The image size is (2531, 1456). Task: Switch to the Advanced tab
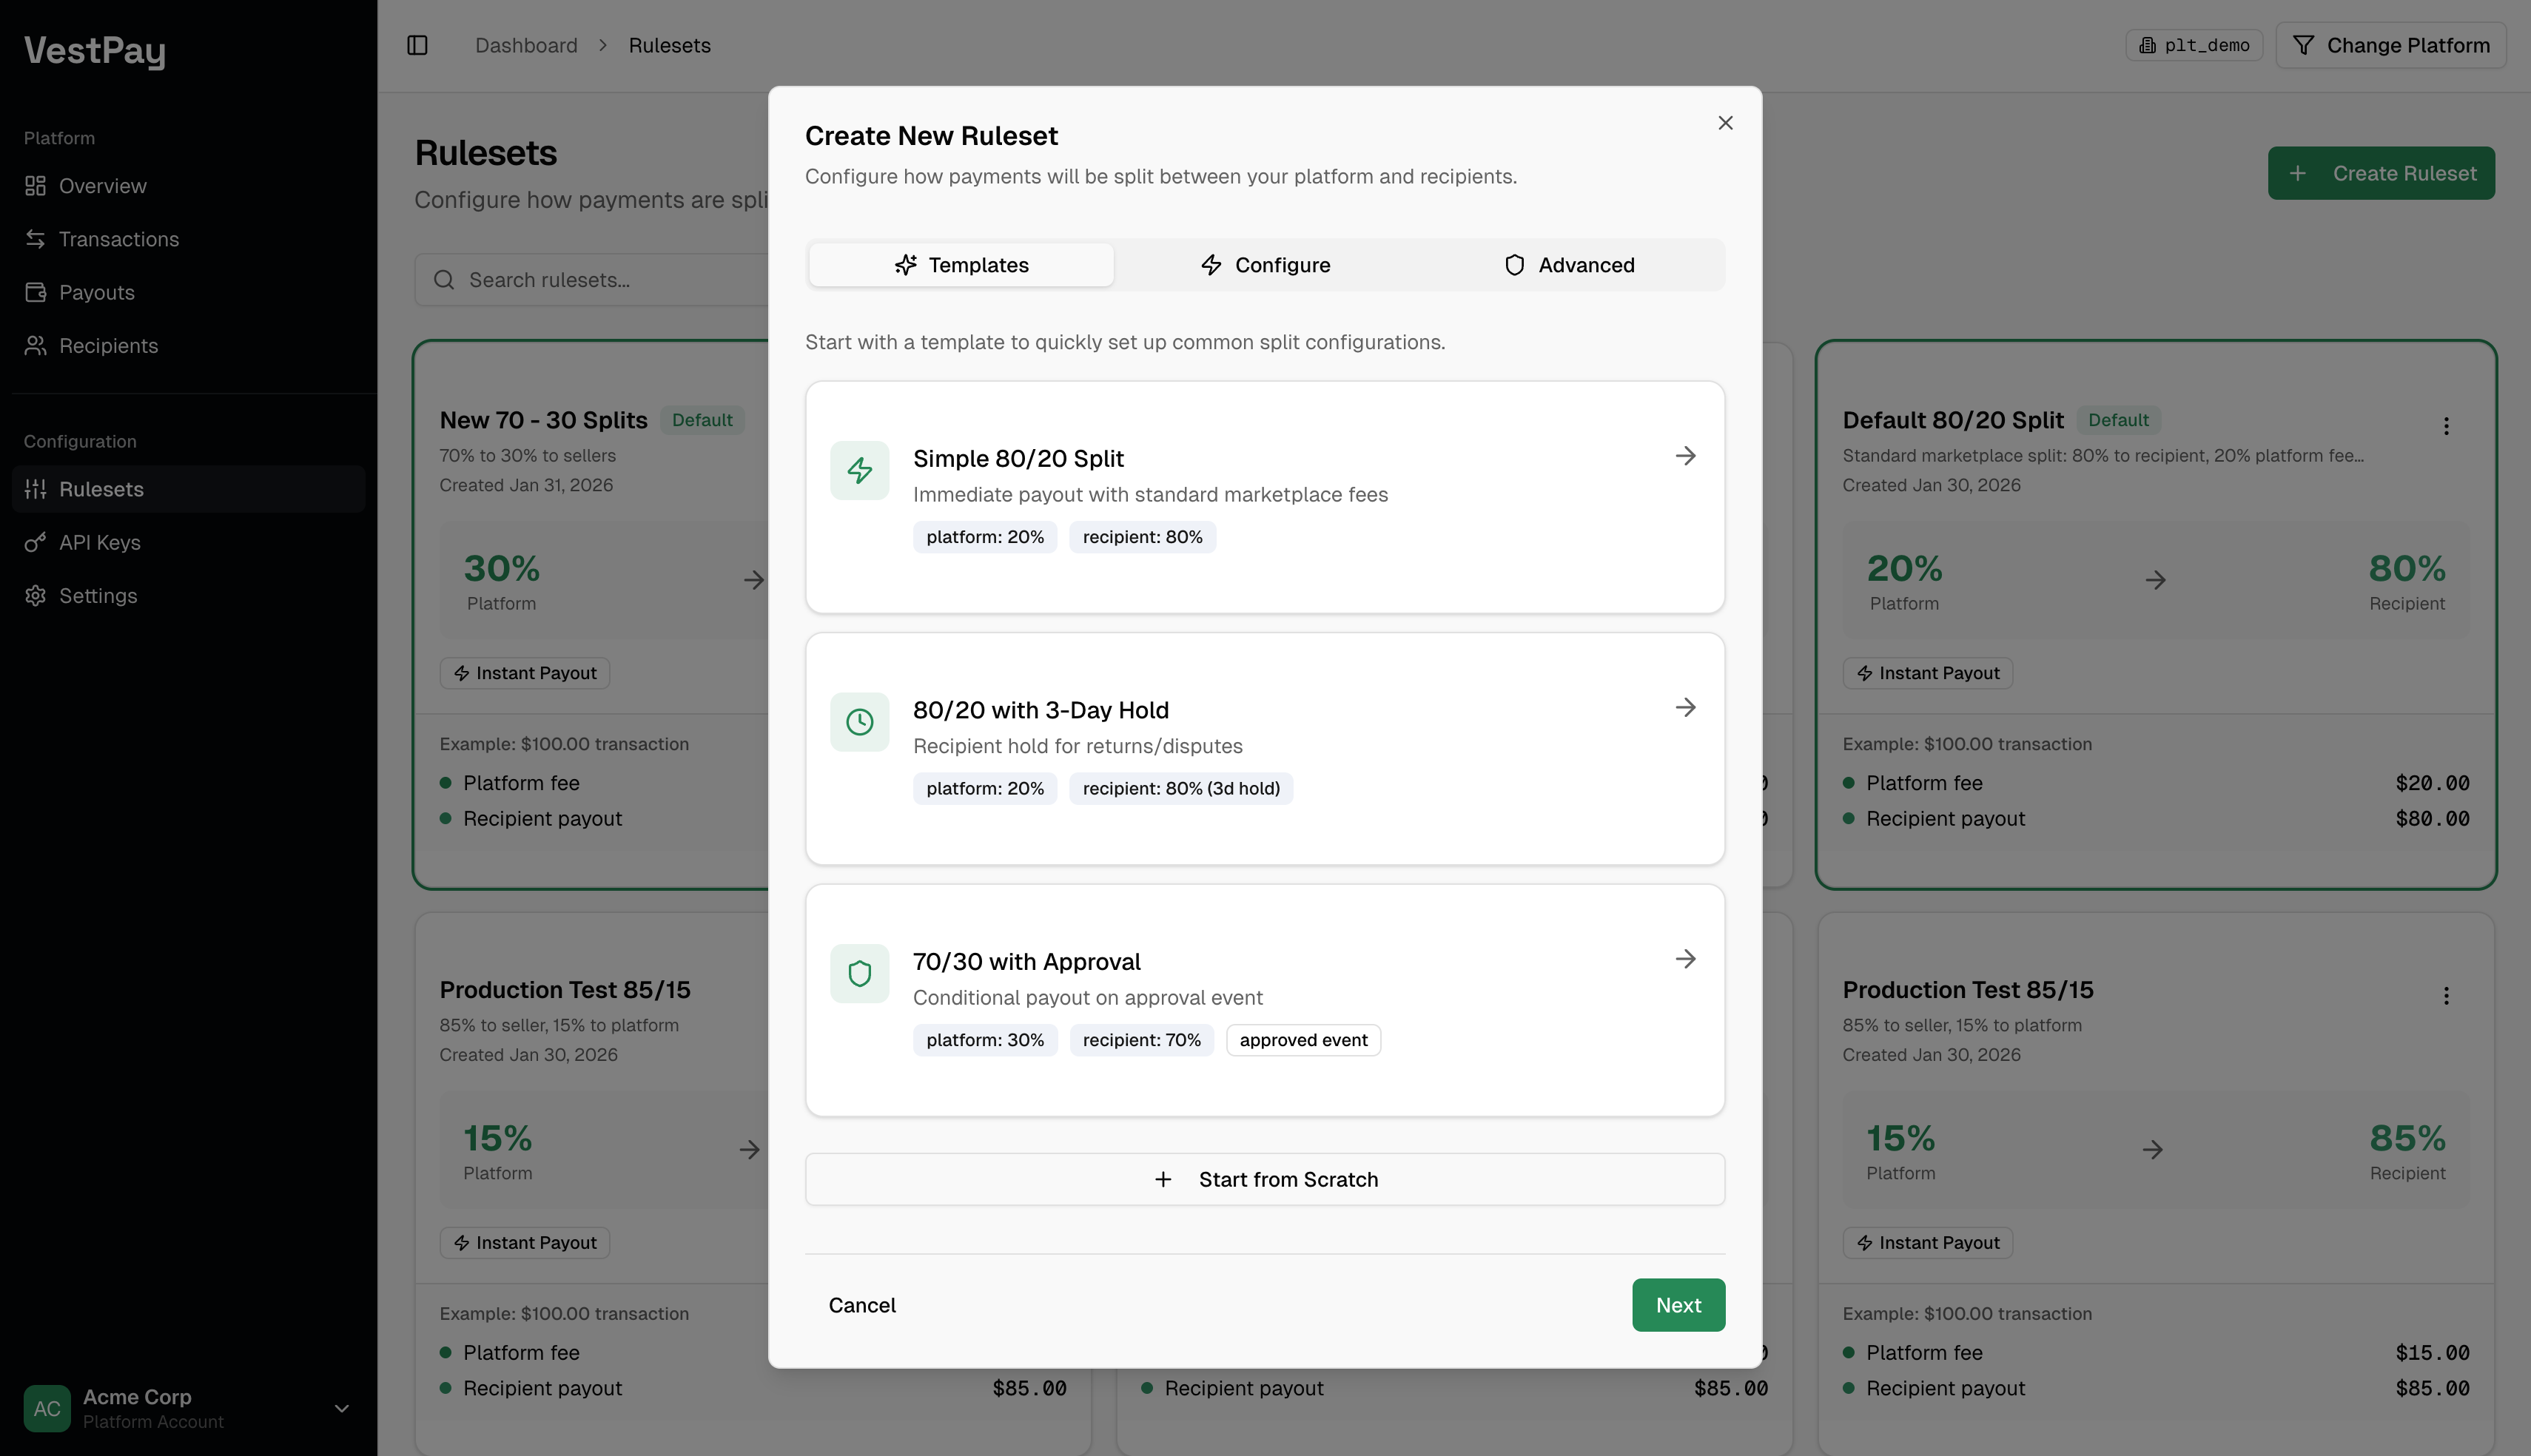point(1569,264)
